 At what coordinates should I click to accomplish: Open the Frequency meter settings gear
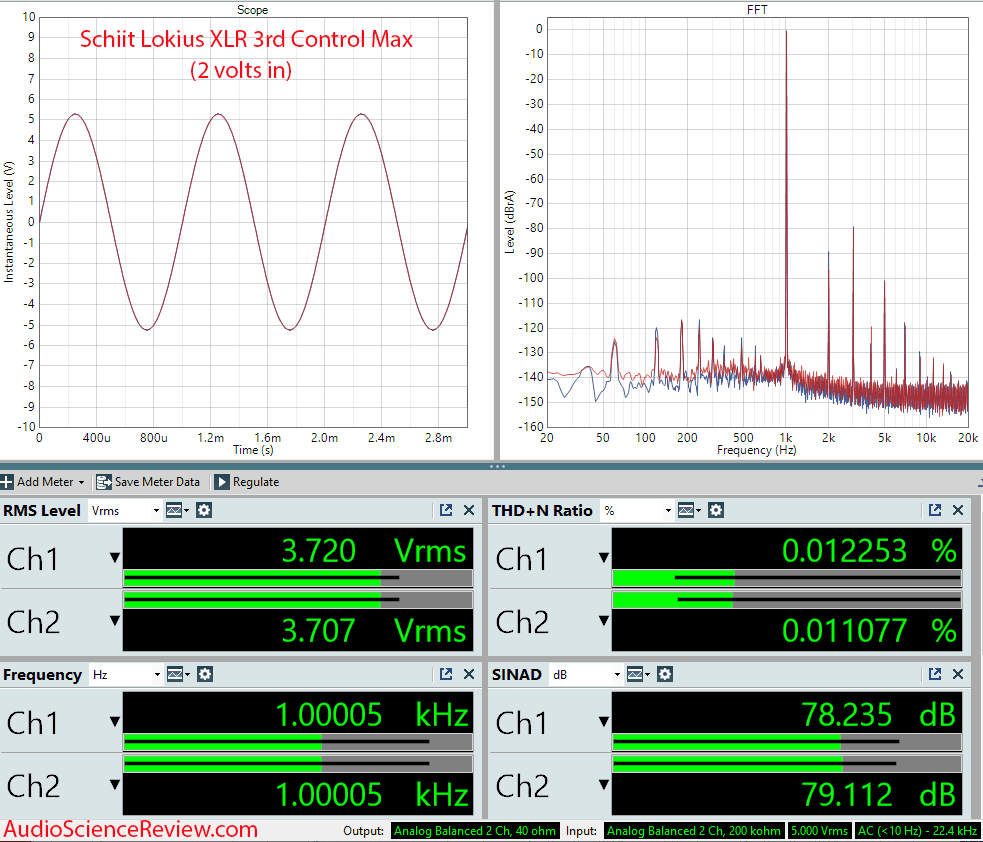coord(204,675)
